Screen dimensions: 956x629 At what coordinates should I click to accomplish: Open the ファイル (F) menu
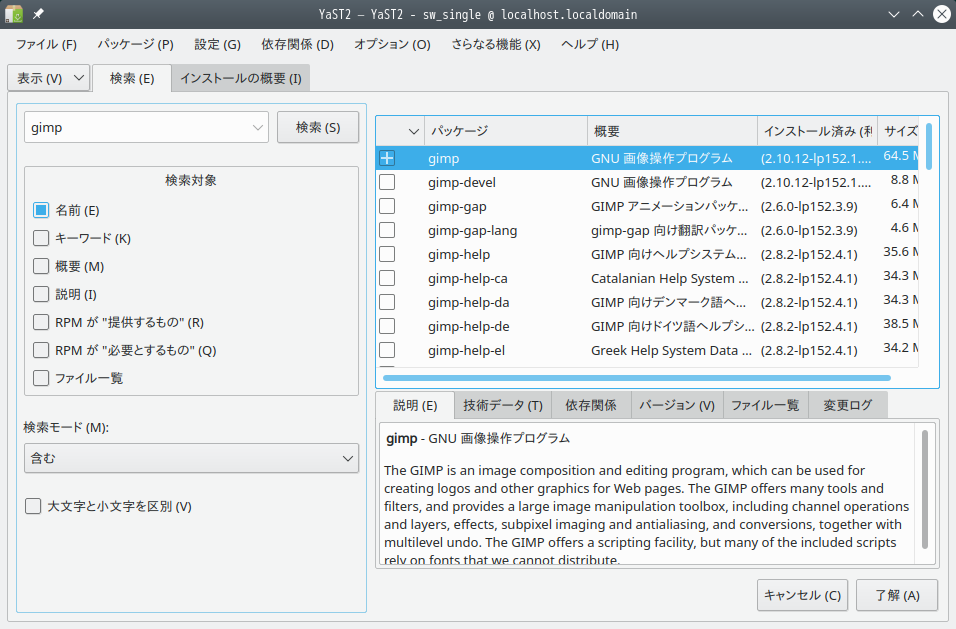[46, 44]
